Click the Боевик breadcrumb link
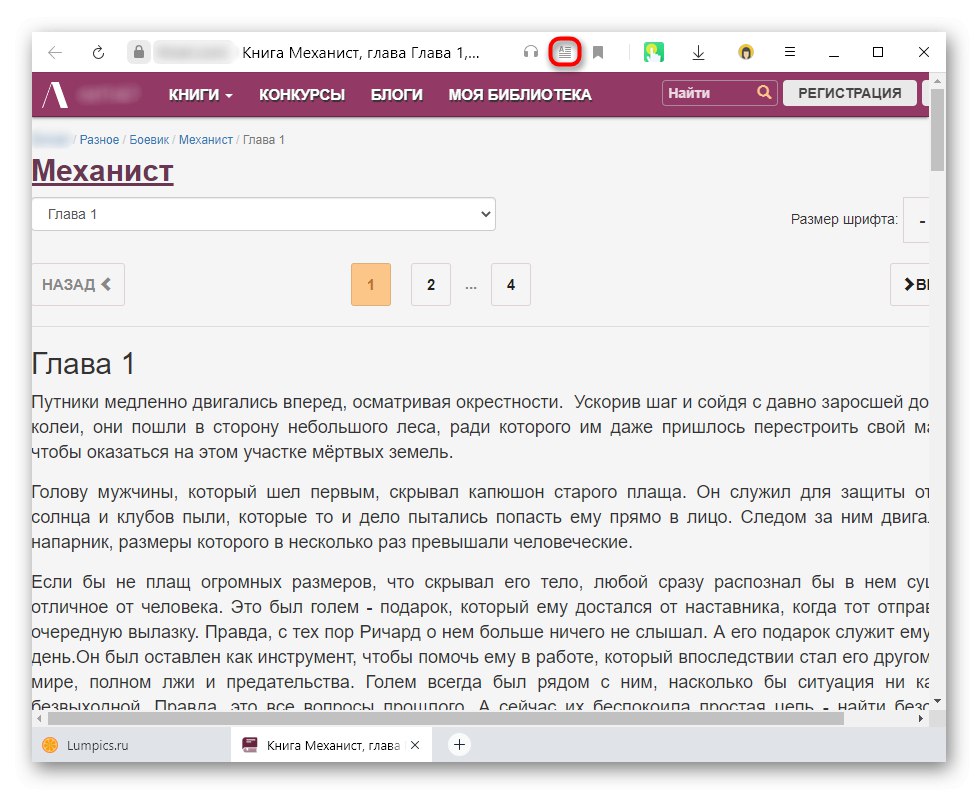 coord(149,139)
